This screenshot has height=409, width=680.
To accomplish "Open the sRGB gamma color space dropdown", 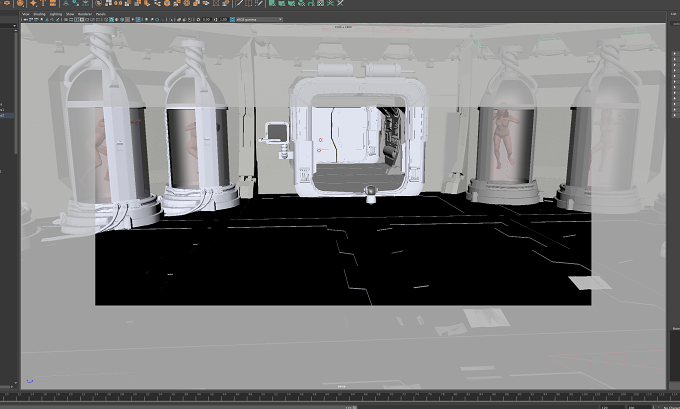I will 259,20.
